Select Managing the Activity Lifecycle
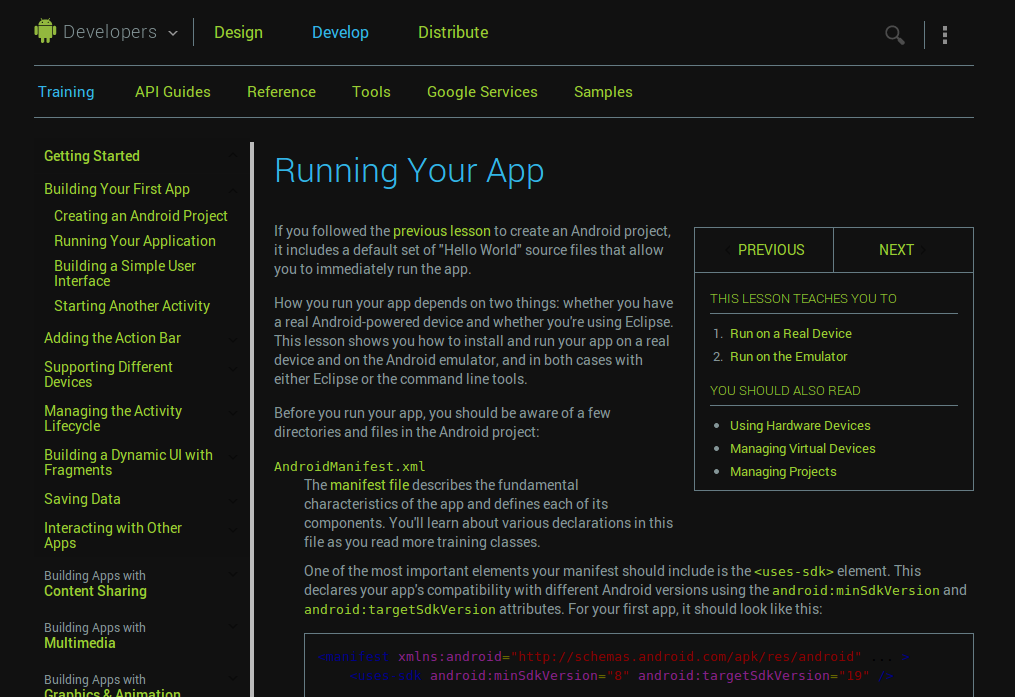 [x=113, y=418]
